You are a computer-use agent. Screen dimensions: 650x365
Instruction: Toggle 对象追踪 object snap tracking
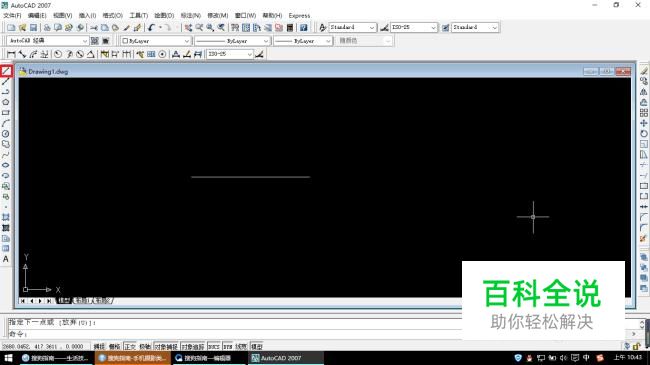tap(193, 346)
